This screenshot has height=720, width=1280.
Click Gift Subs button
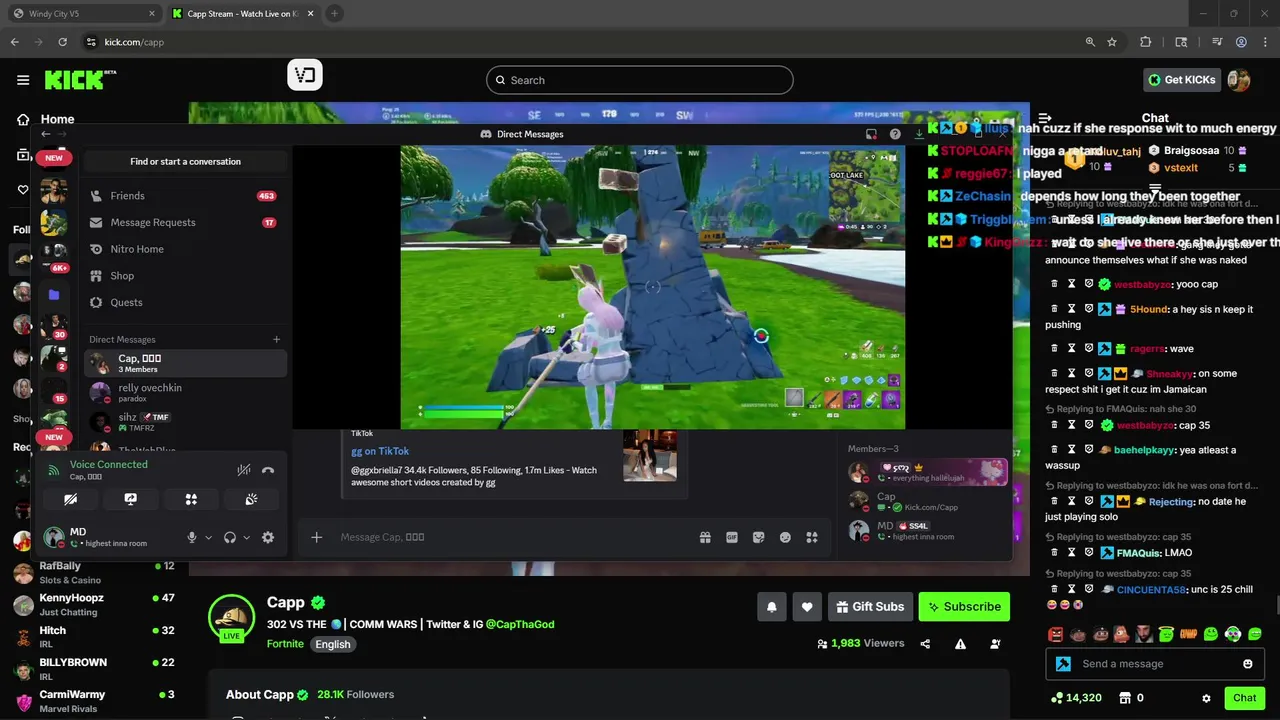tap(869, 606)
